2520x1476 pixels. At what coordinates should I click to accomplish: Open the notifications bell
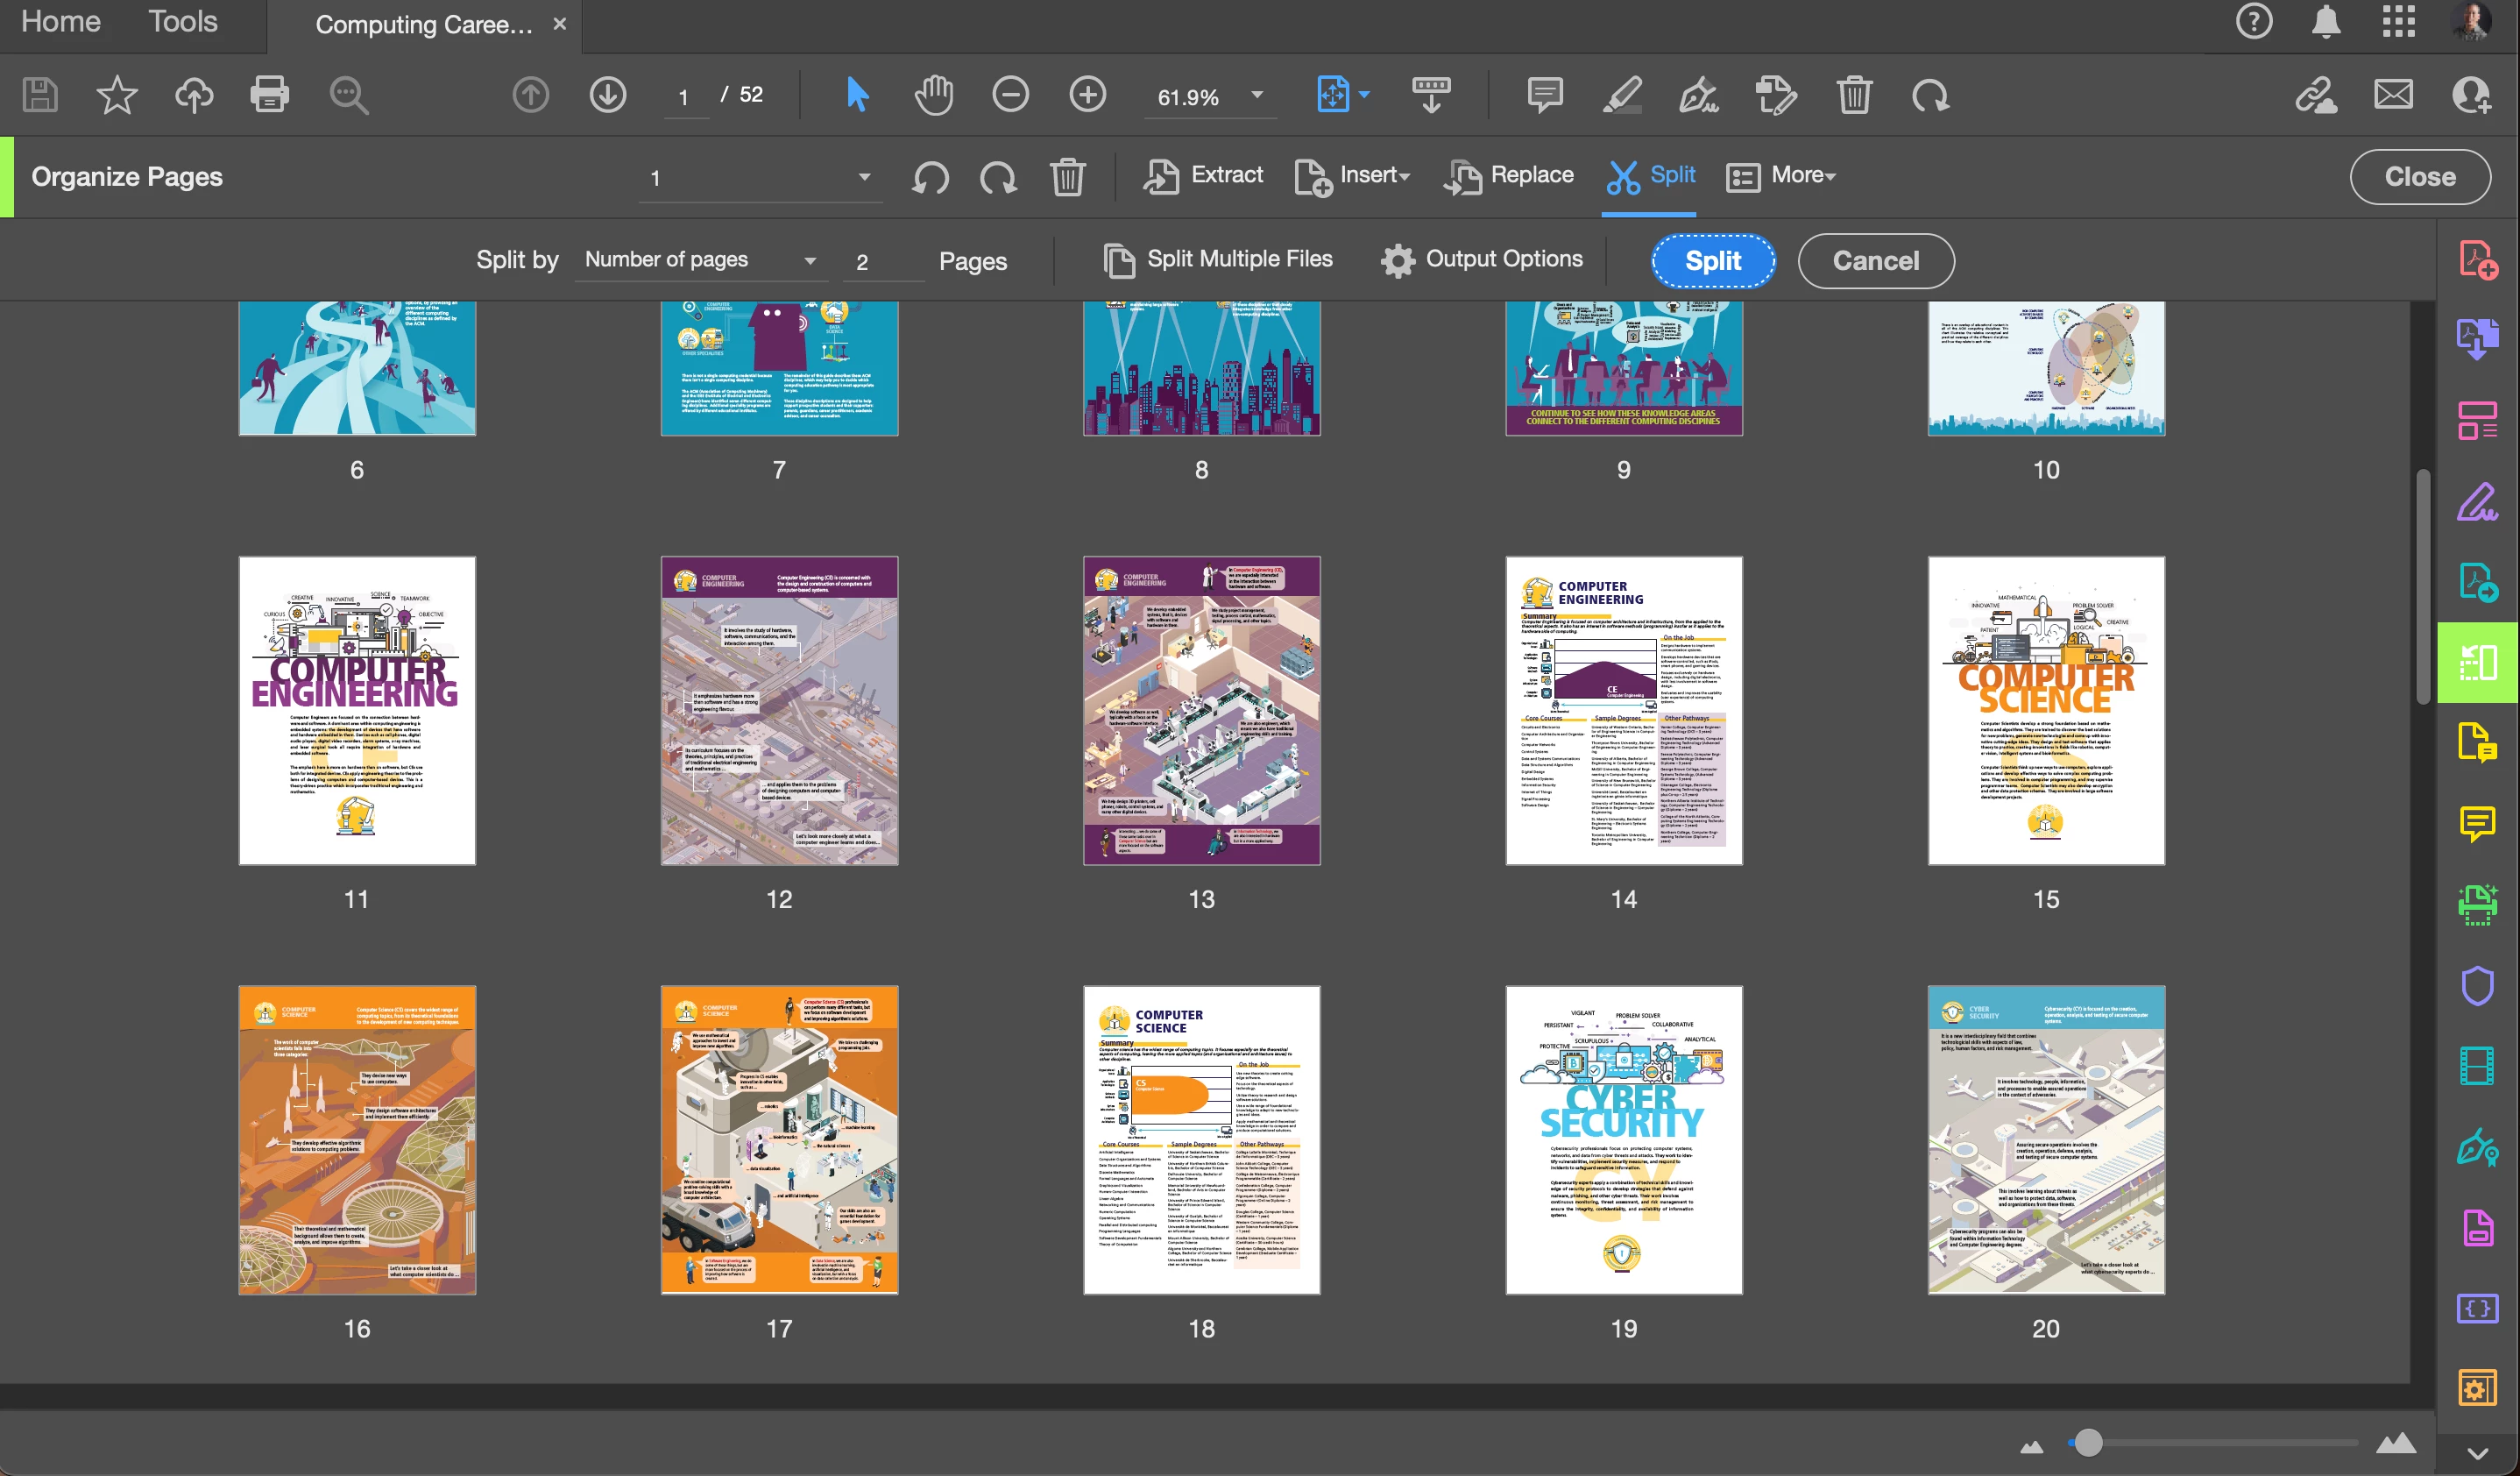click(2326, 22)
